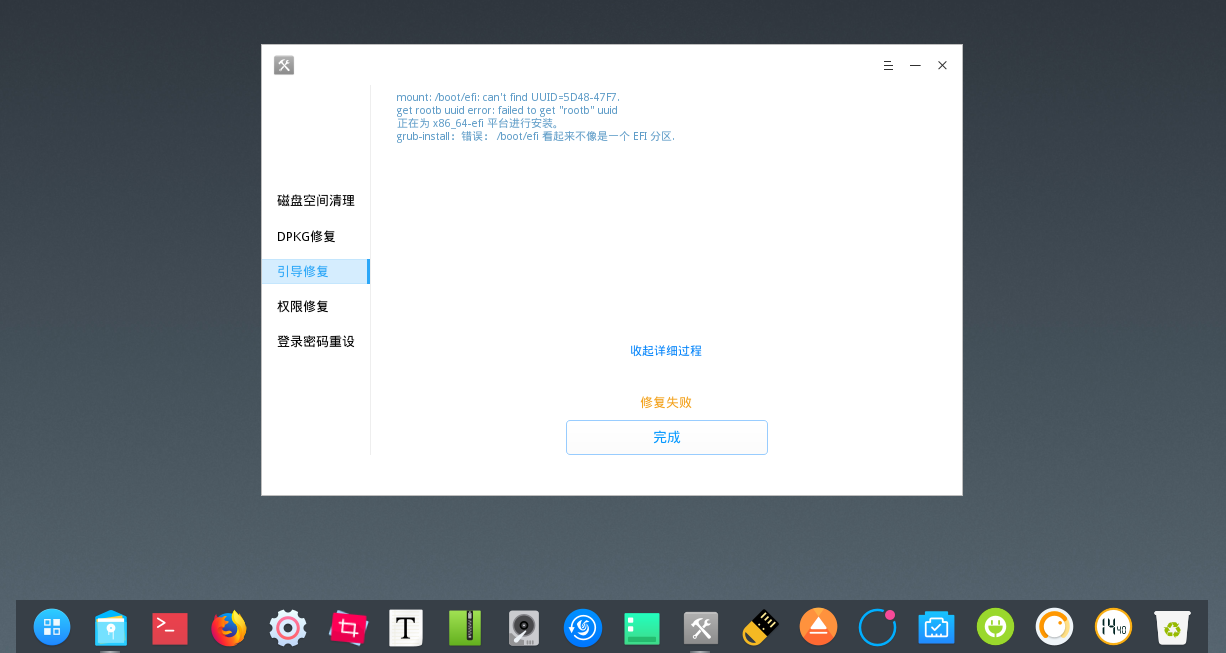The width and height of the screenshot is (1226, 653).
Task: Open Control Center settings from dock
Action: click(x=287, y=628)
